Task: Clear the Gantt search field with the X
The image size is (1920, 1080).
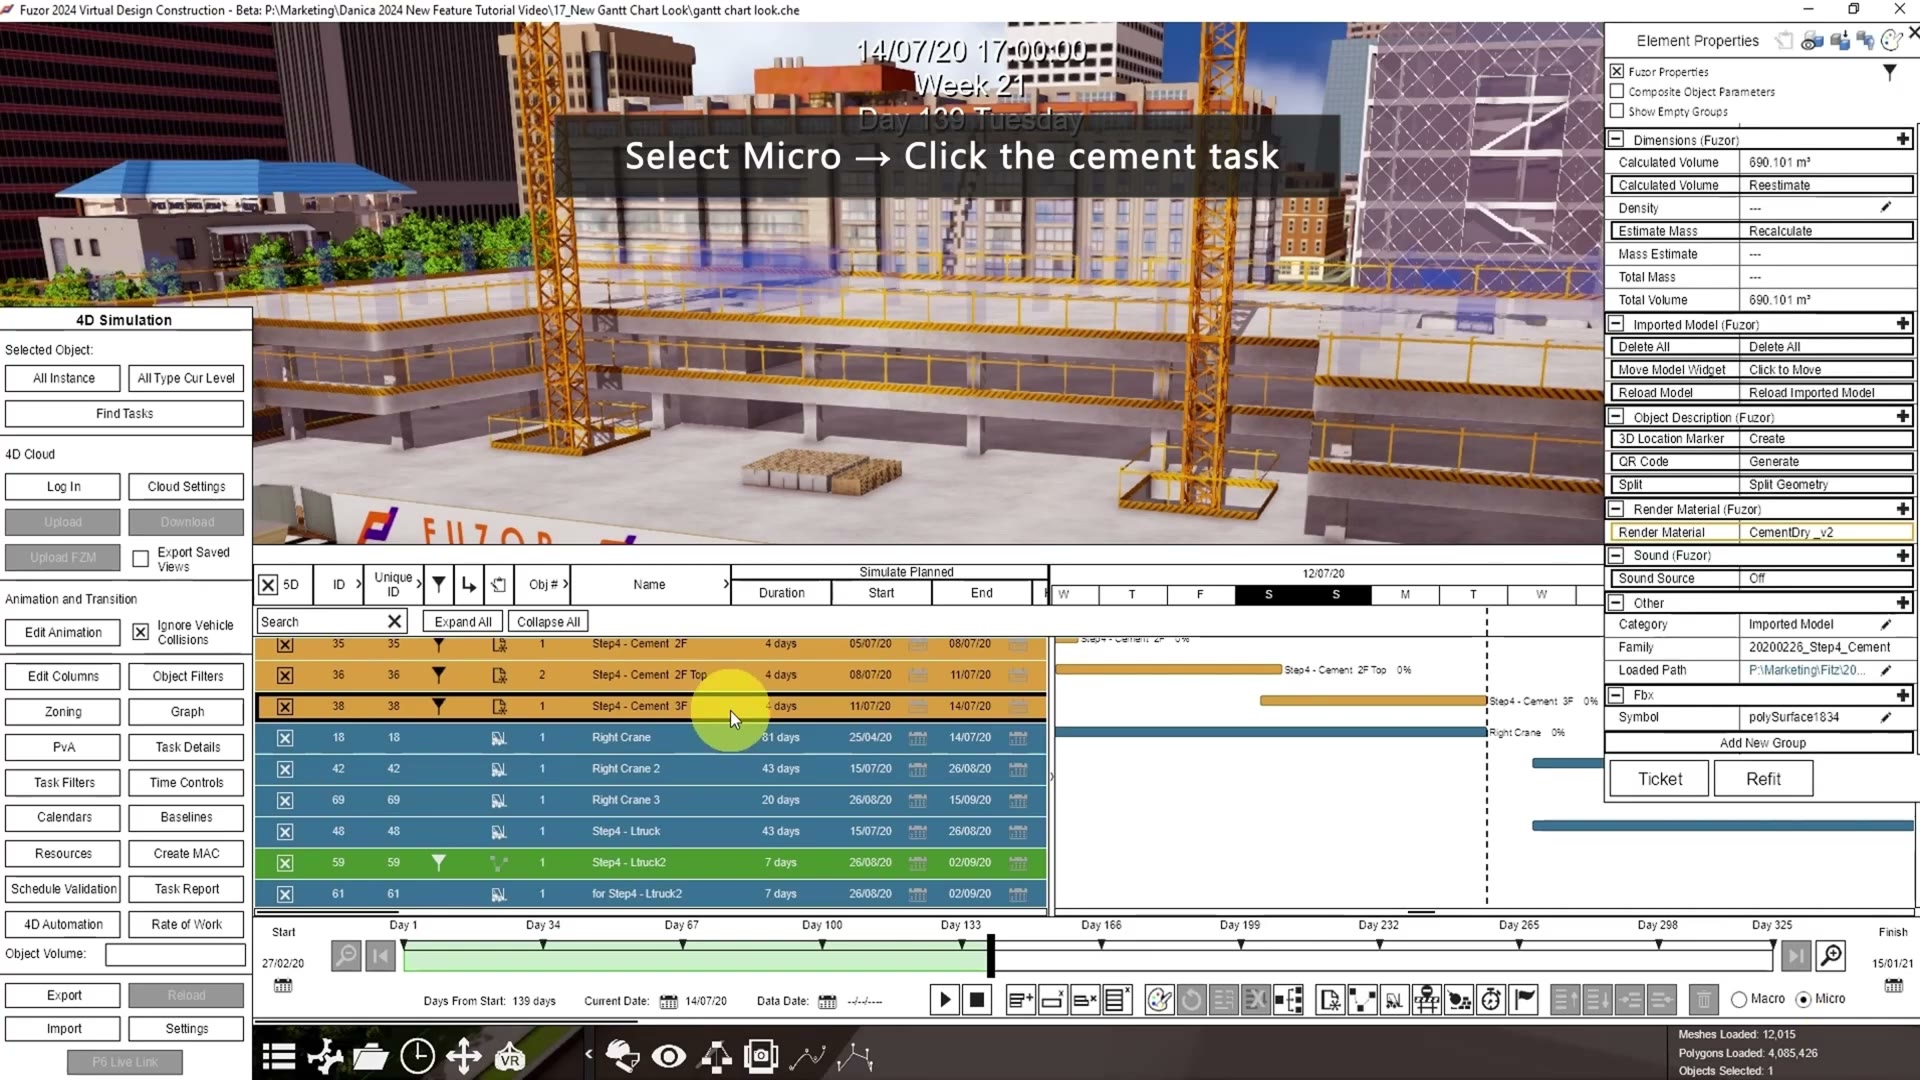Action: tap(394, 622)
